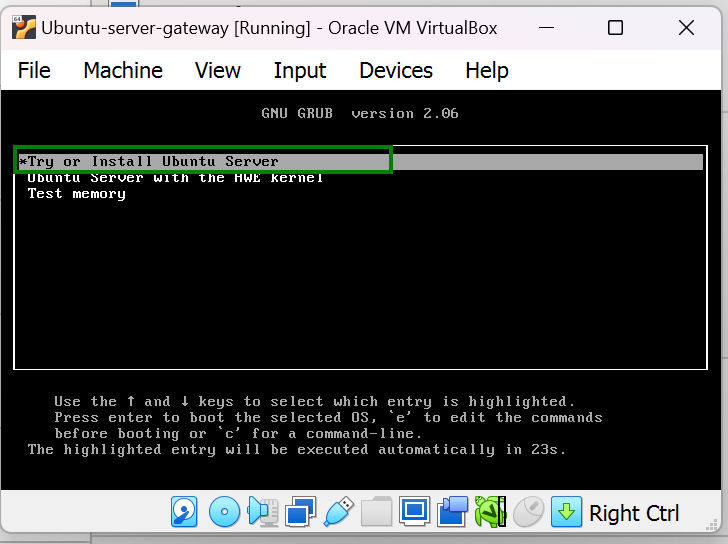Open the File menu
Screen dimensions: 728x544
point(34,71)
